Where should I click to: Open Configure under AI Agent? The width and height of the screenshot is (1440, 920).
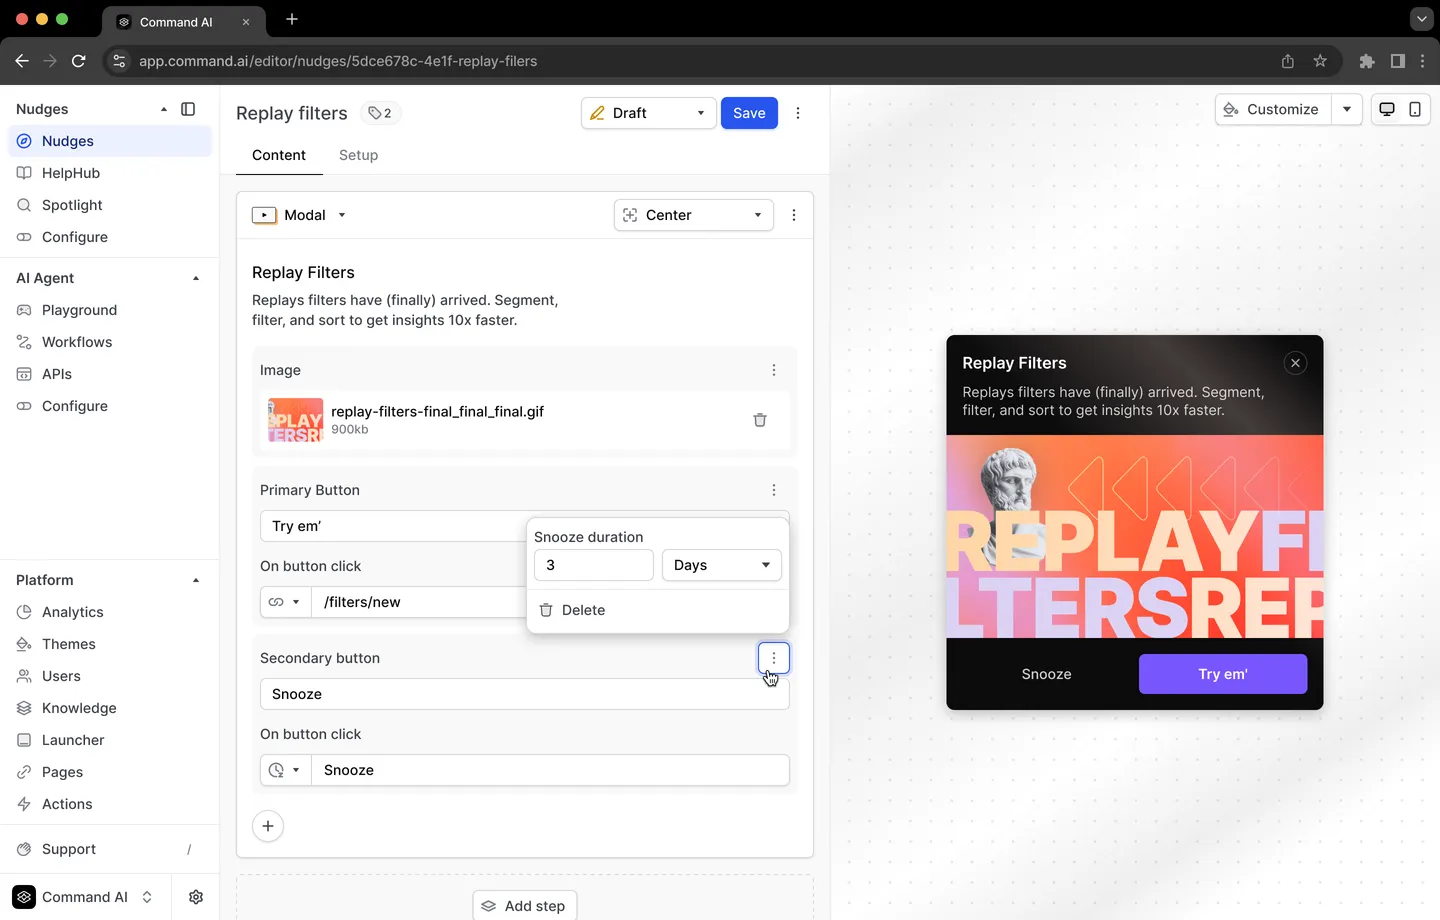tap(110, 406)
